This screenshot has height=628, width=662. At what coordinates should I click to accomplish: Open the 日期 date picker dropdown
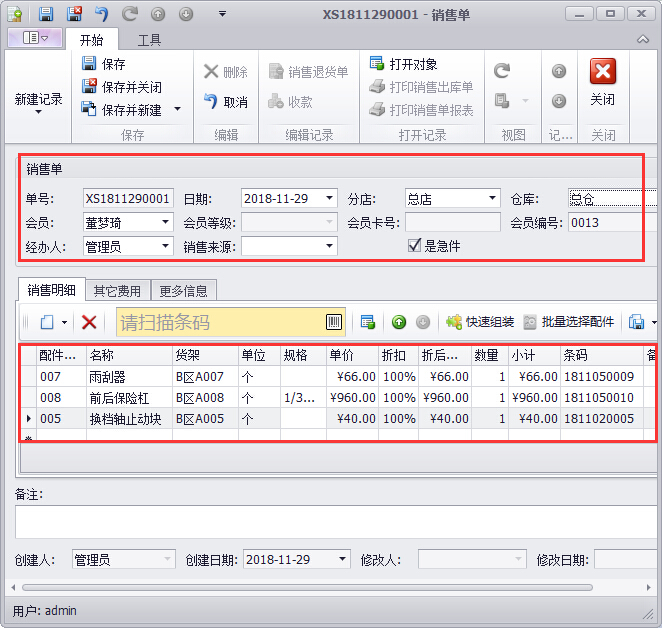pyautogui.click(x=330, y=198)
